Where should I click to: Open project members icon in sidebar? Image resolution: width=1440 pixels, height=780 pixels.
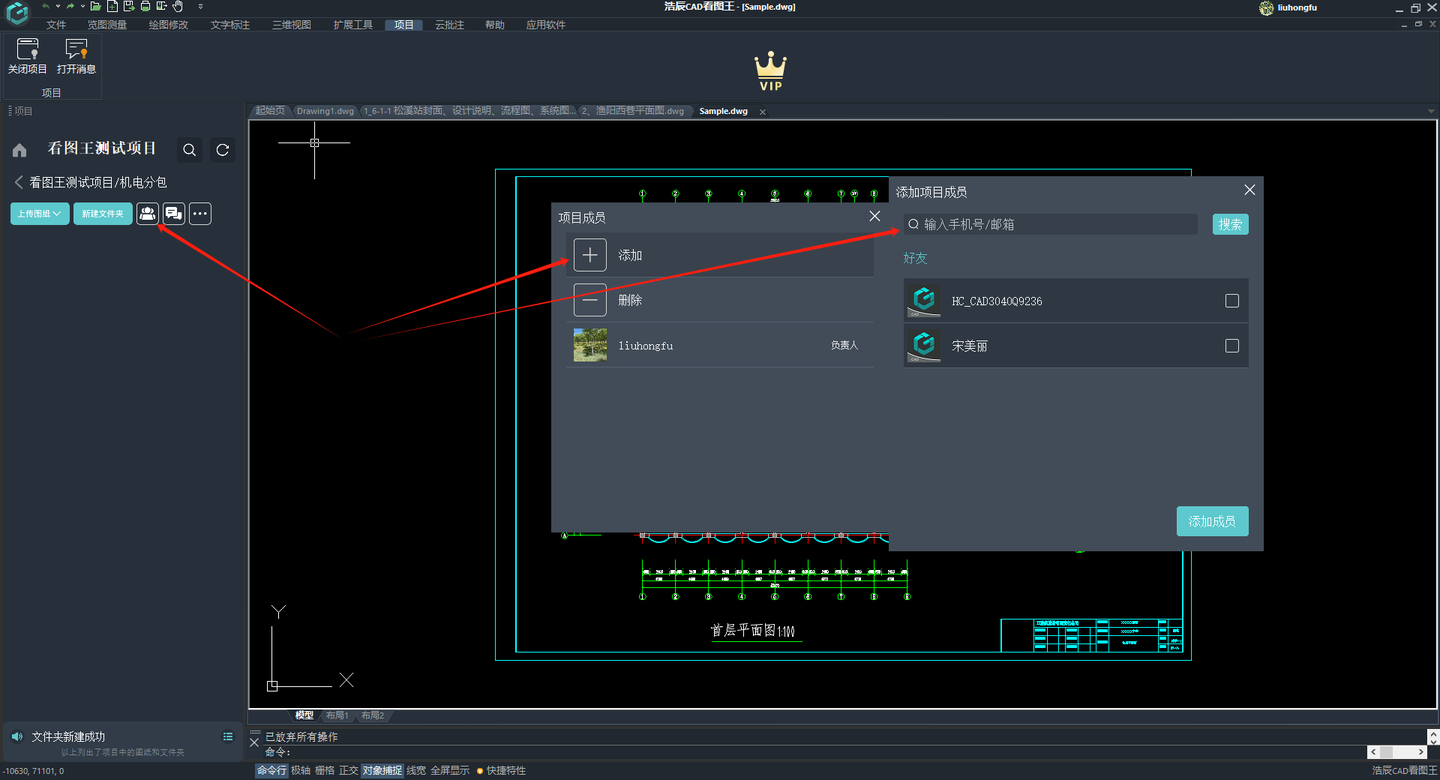[x=148, y=213]
